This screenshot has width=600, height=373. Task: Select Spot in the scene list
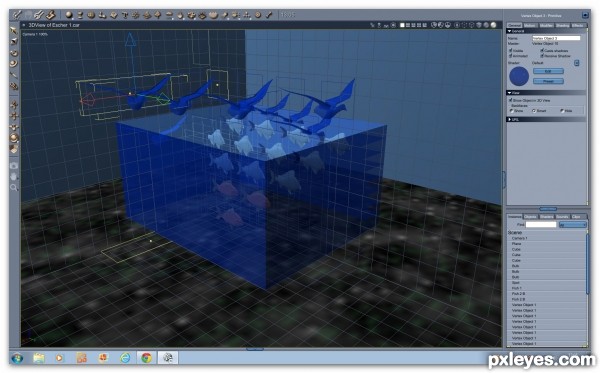515,283
